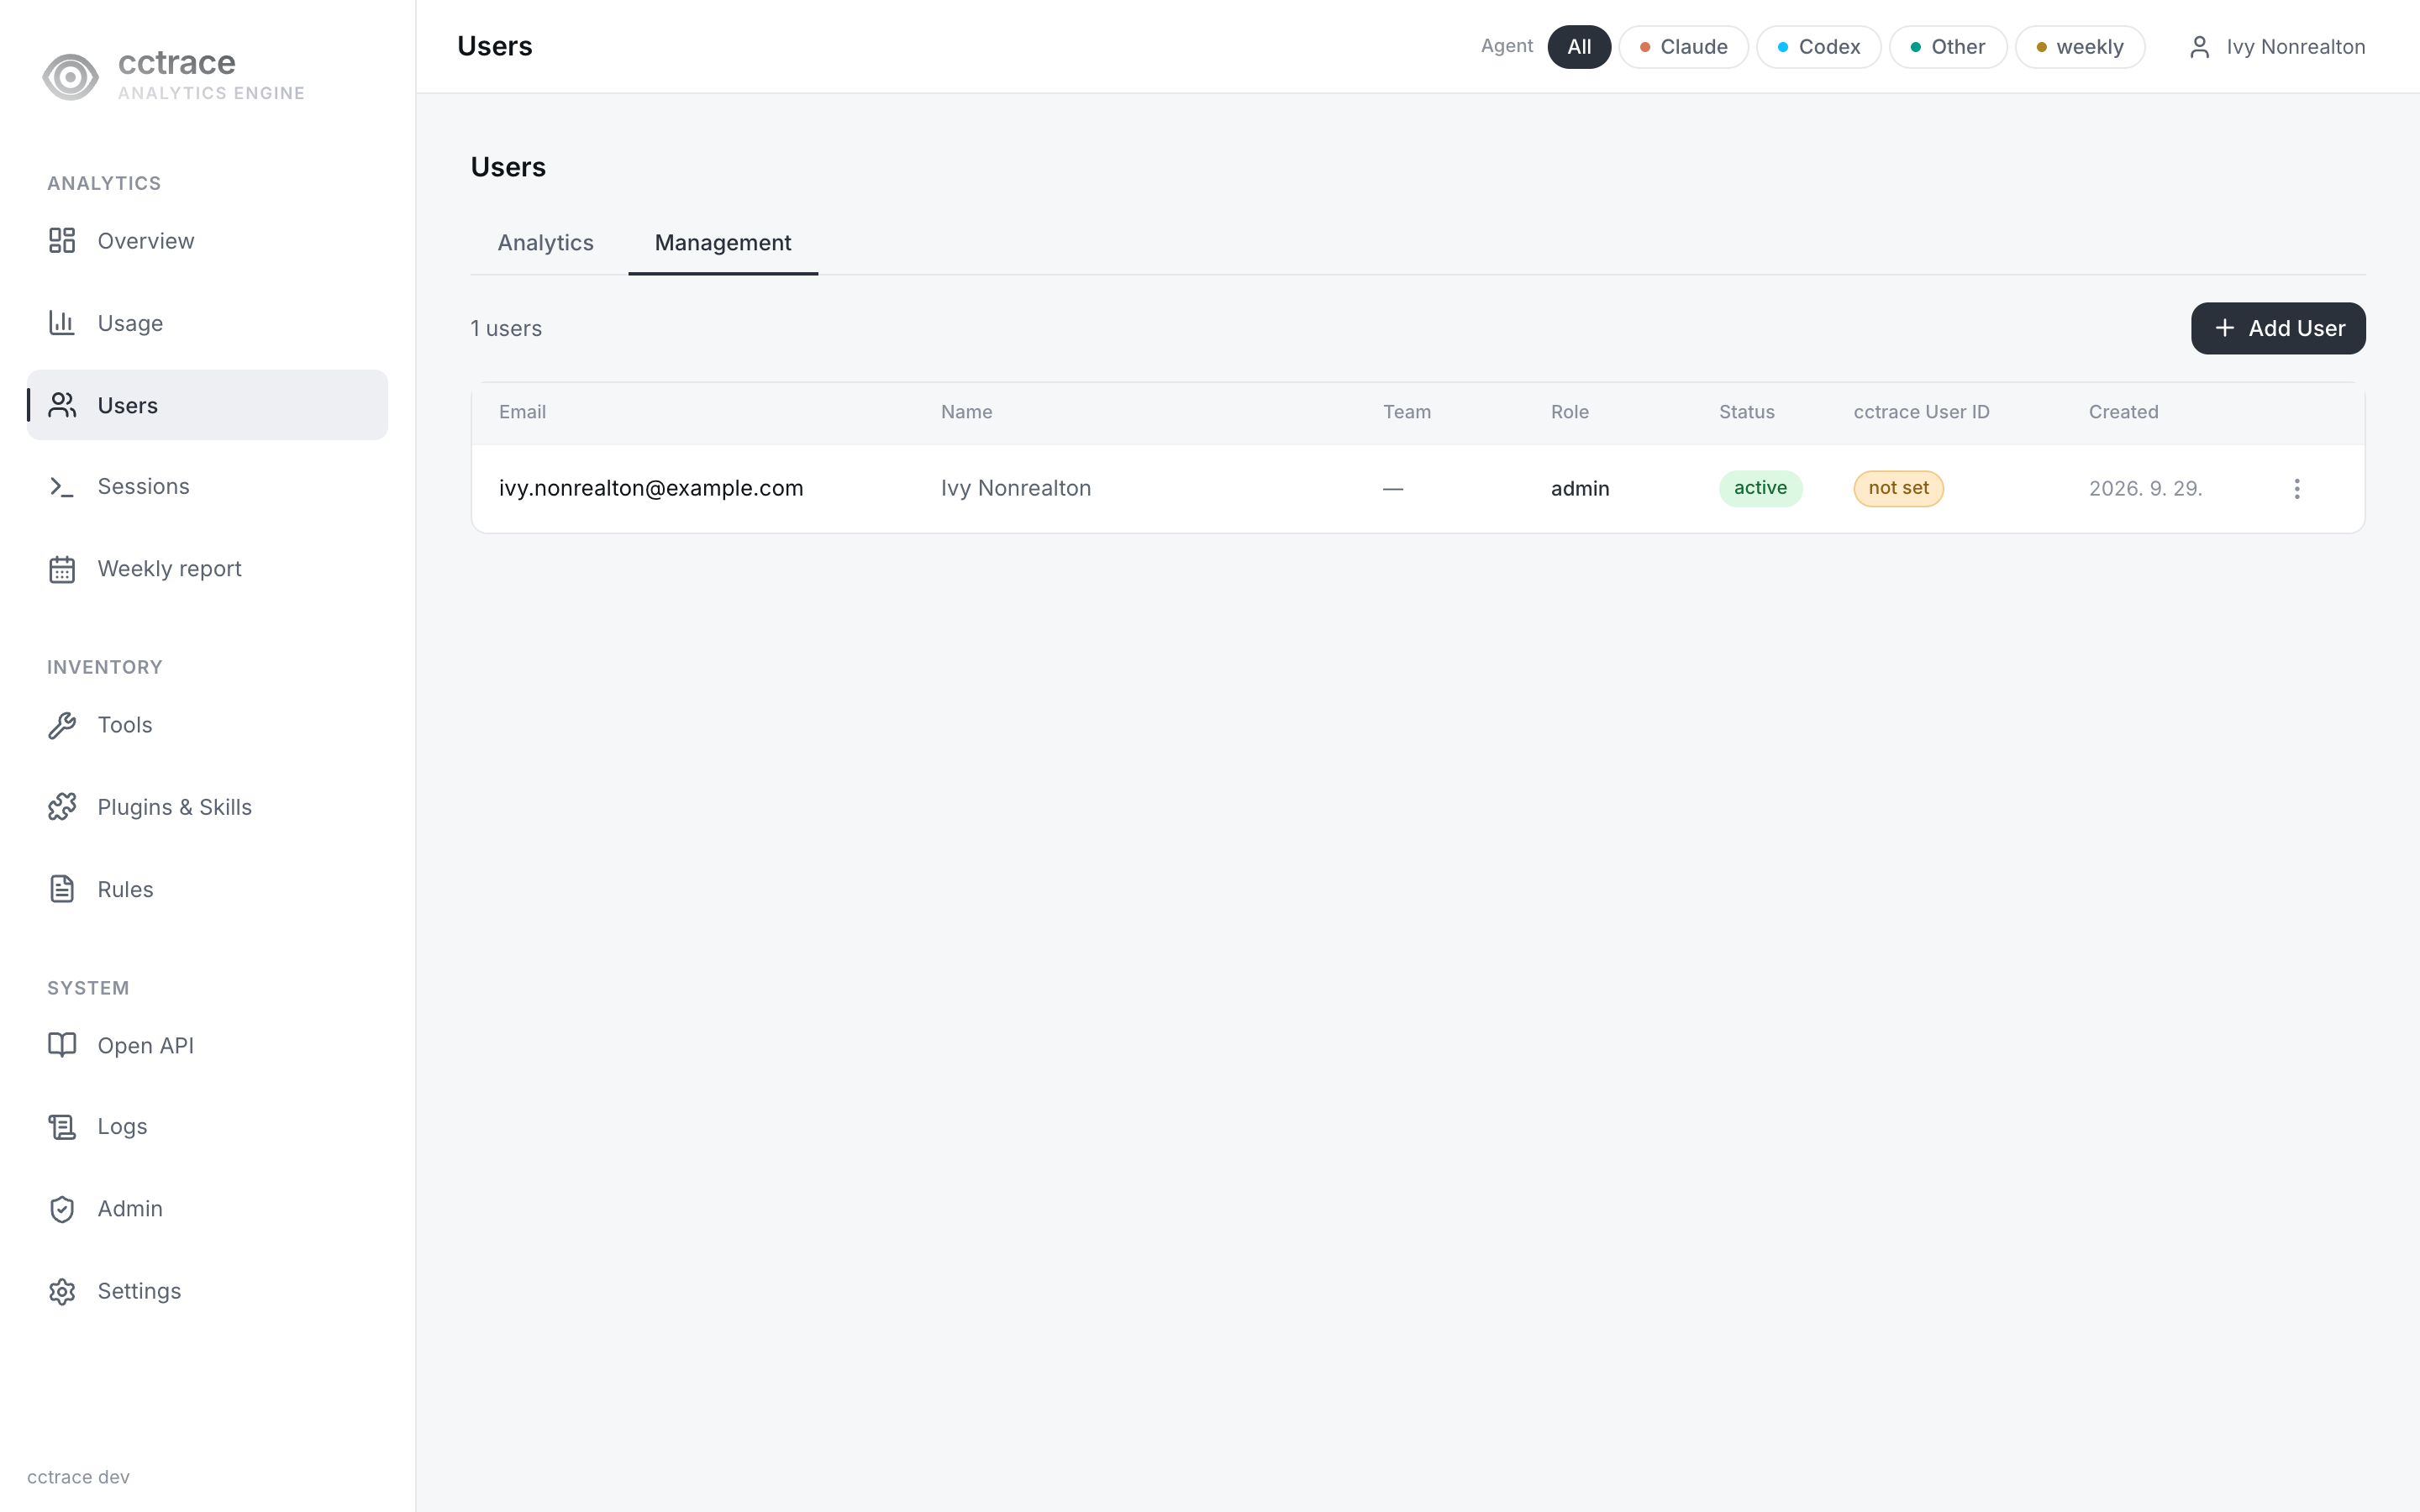Click the Logs scroll icon
Viewport: 2420px width, 1512px height.
(x=62, y=1127)
